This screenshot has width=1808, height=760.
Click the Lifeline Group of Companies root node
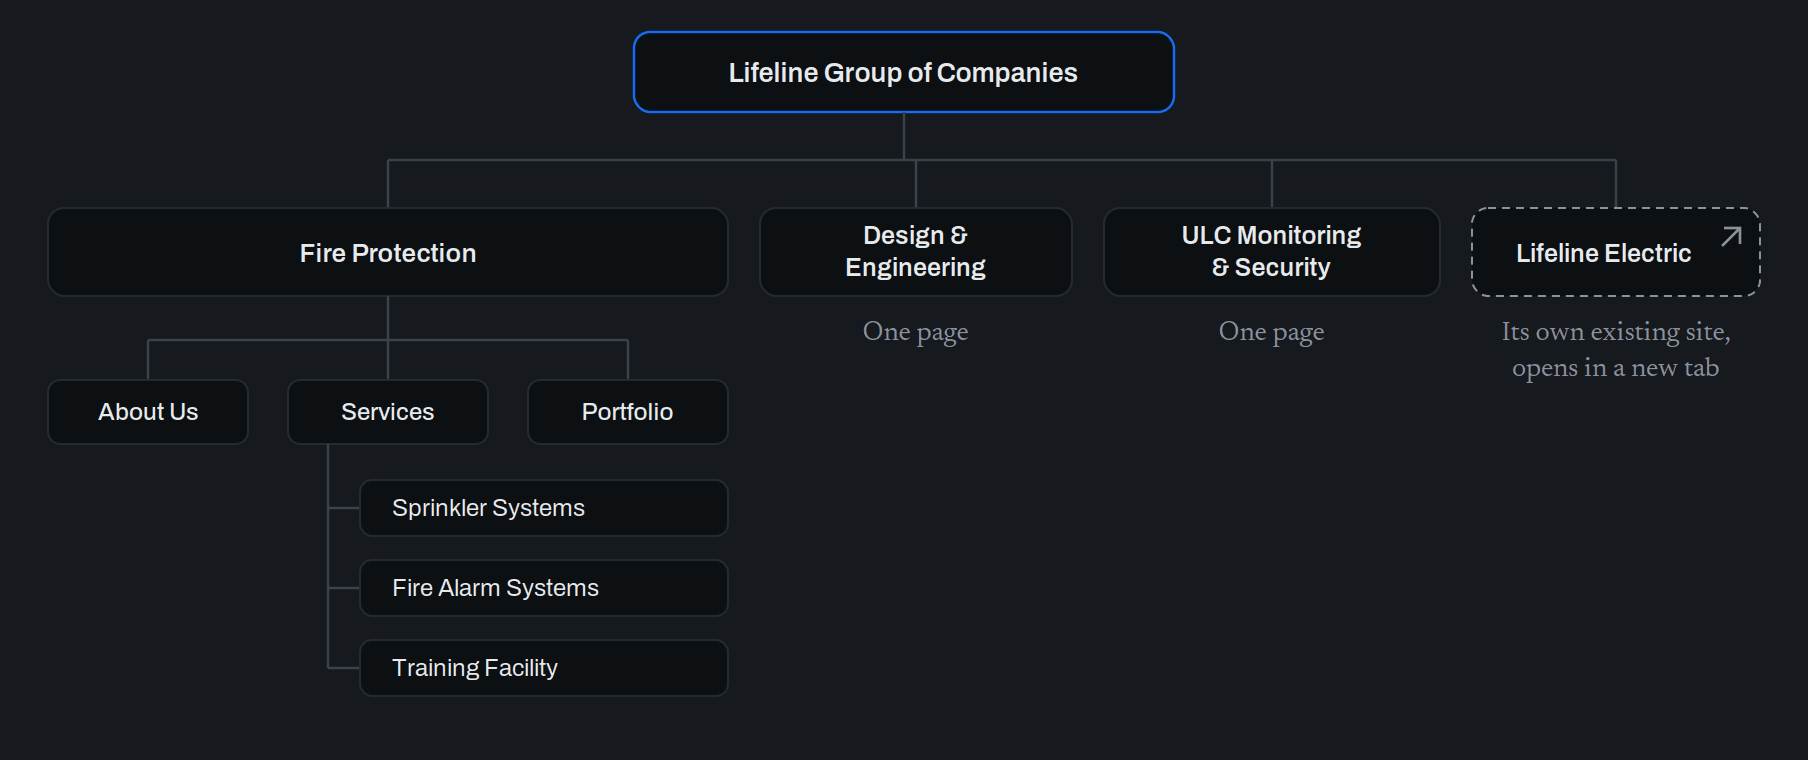903,72
